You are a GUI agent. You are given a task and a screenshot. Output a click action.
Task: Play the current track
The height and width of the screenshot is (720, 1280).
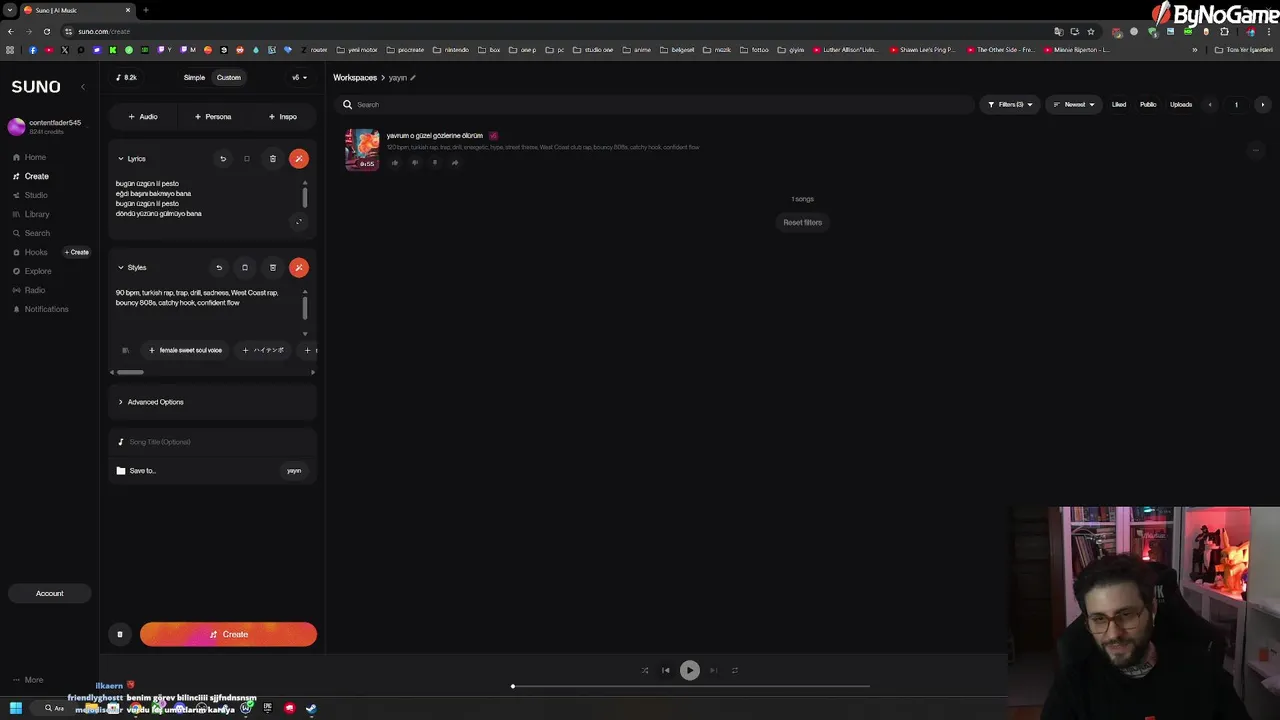click(689, 670)
